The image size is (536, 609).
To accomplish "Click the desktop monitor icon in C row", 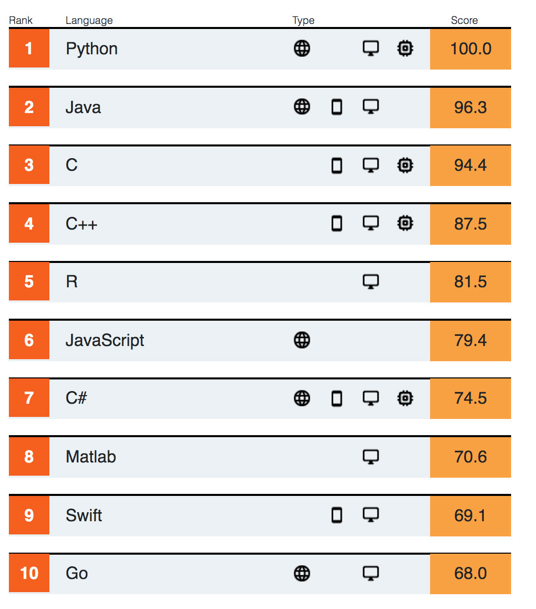I will (371, 165).
